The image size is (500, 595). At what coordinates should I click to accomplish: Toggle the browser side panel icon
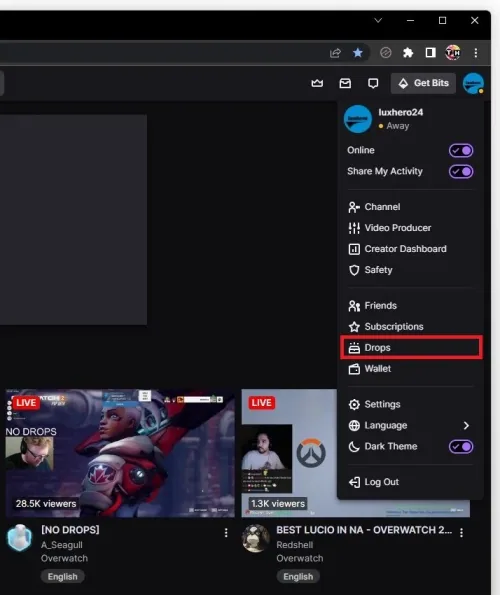(431, 53)
